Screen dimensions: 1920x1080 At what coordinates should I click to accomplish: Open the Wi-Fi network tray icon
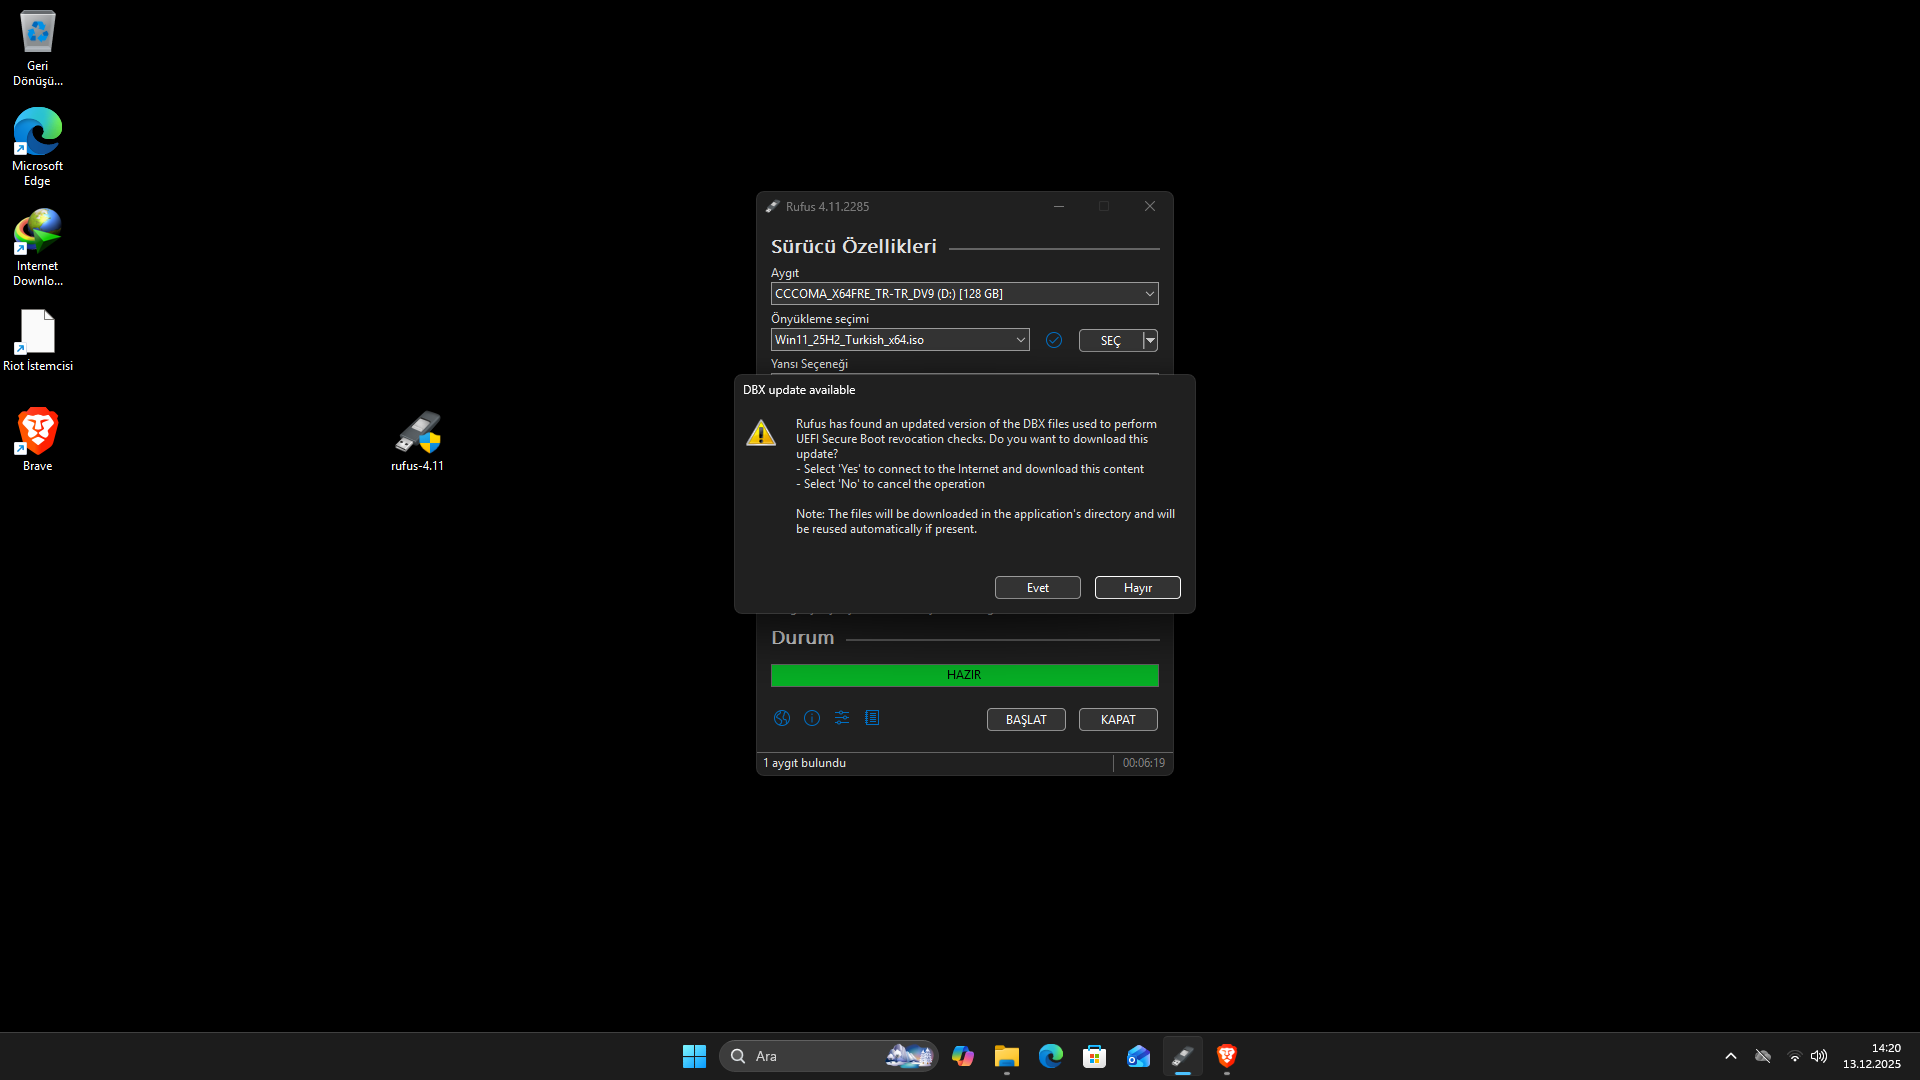[x=1795, y=1056]
